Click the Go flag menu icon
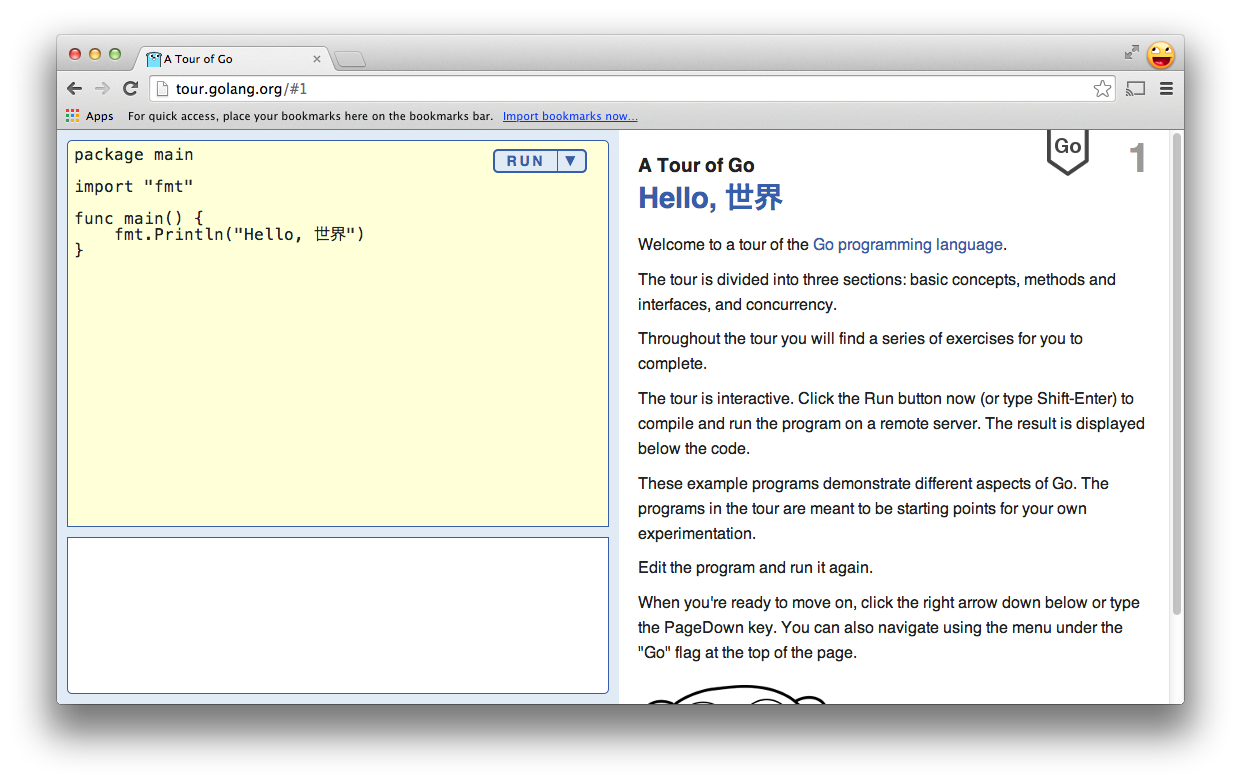This screenshot has height=783, width=1241. (x=1067, y=150)
